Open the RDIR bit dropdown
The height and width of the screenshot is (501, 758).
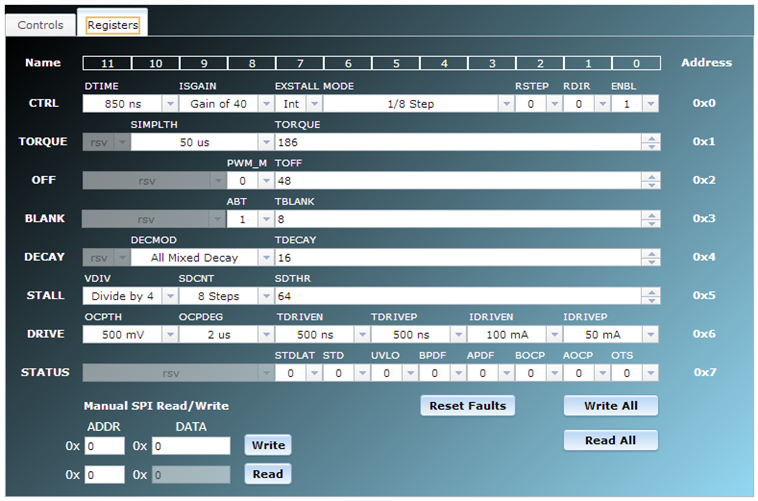point(586,103)
